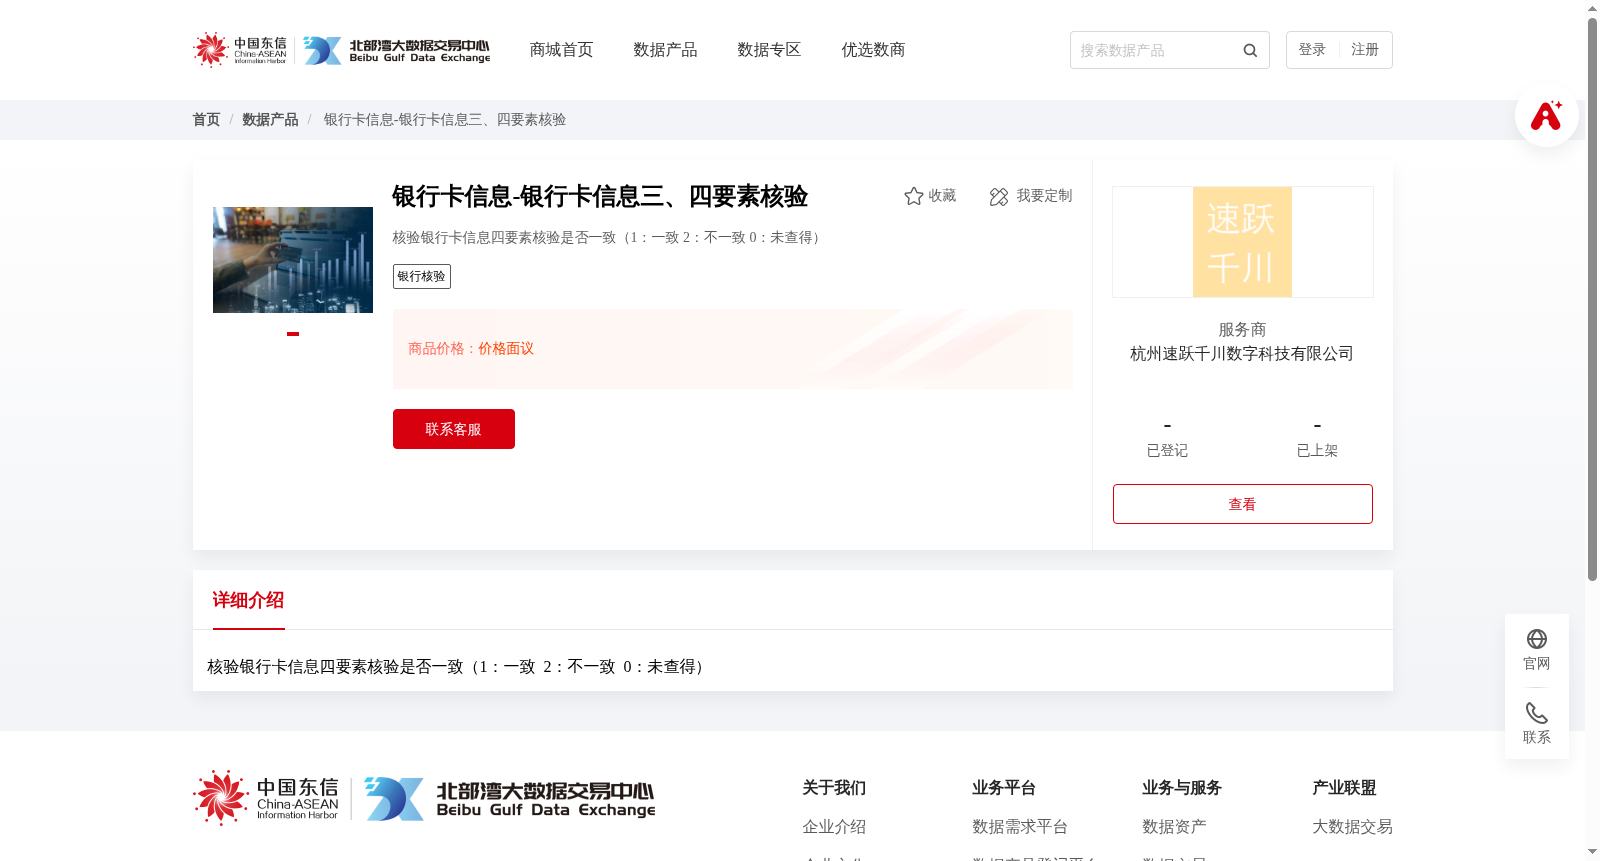
Task: Click the footer heading 业务与服务
Action: point(1182,788)
